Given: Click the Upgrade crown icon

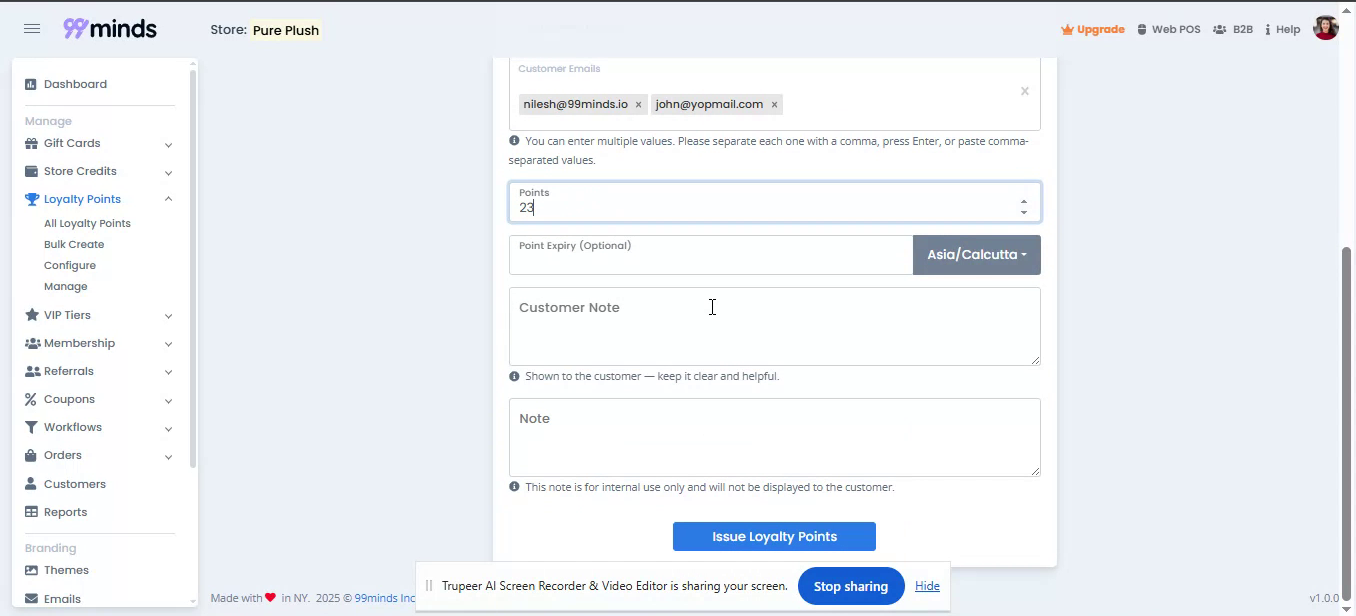Looking at the screenshot, I should pyautogui.click(x=1067, y=29).
